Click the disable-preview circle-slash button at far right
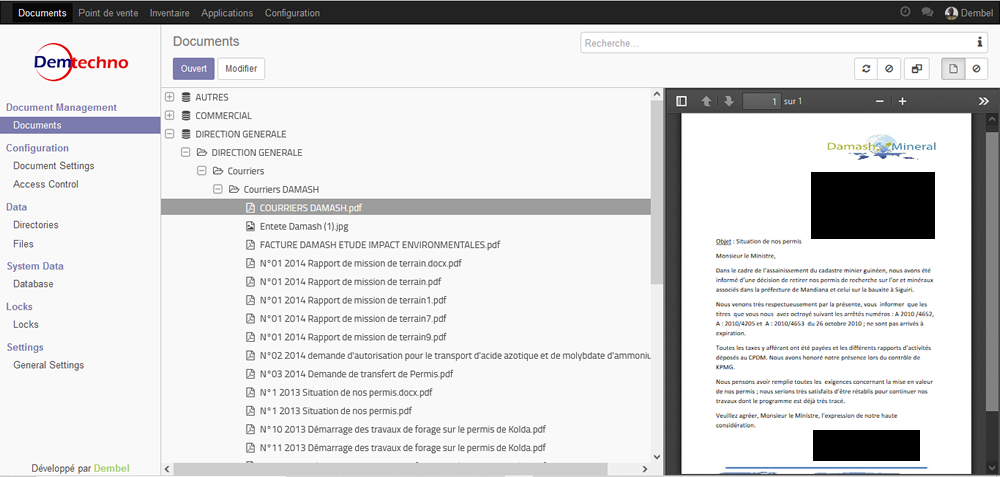The width and height of the screenshot is (1000, 477). point(976,69)
